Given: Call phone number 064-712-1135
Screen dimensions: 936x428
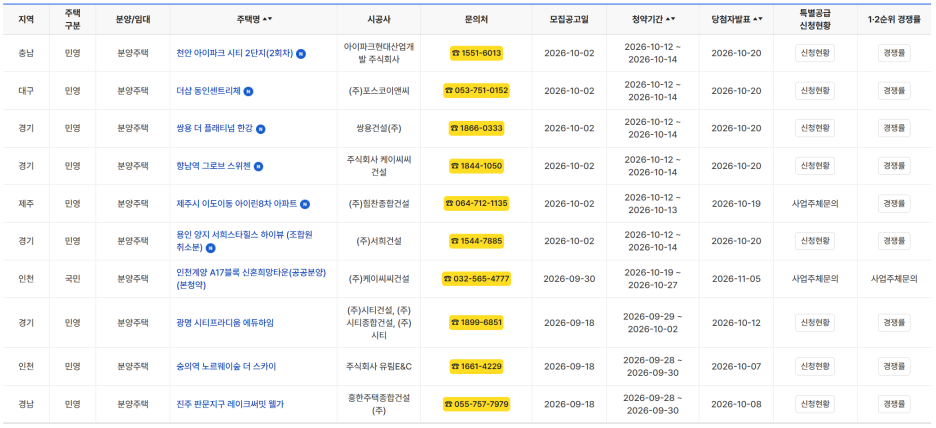Looking at the screenshot, I should (x=476, y=204).
